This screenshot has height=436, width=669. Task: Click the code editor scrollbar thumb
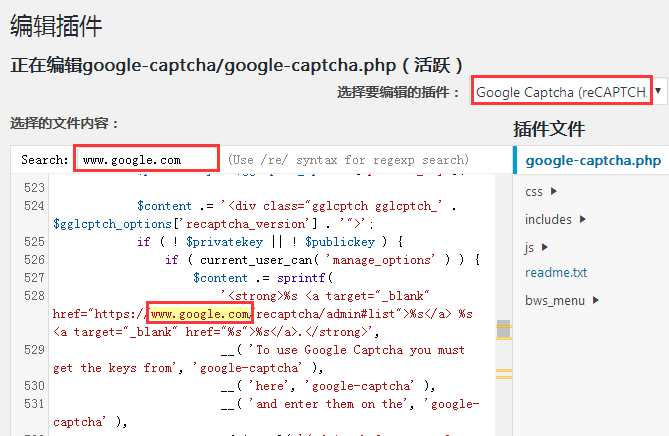pos(503,329)
